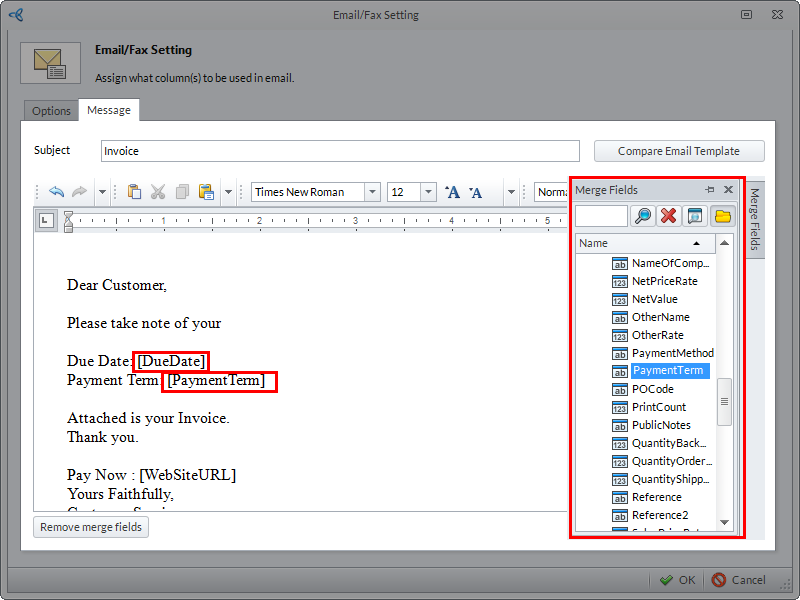Viewport: 800px width, 600px height.
Task: Click the Cut scissors icon
Action: [x=158, y=192]
